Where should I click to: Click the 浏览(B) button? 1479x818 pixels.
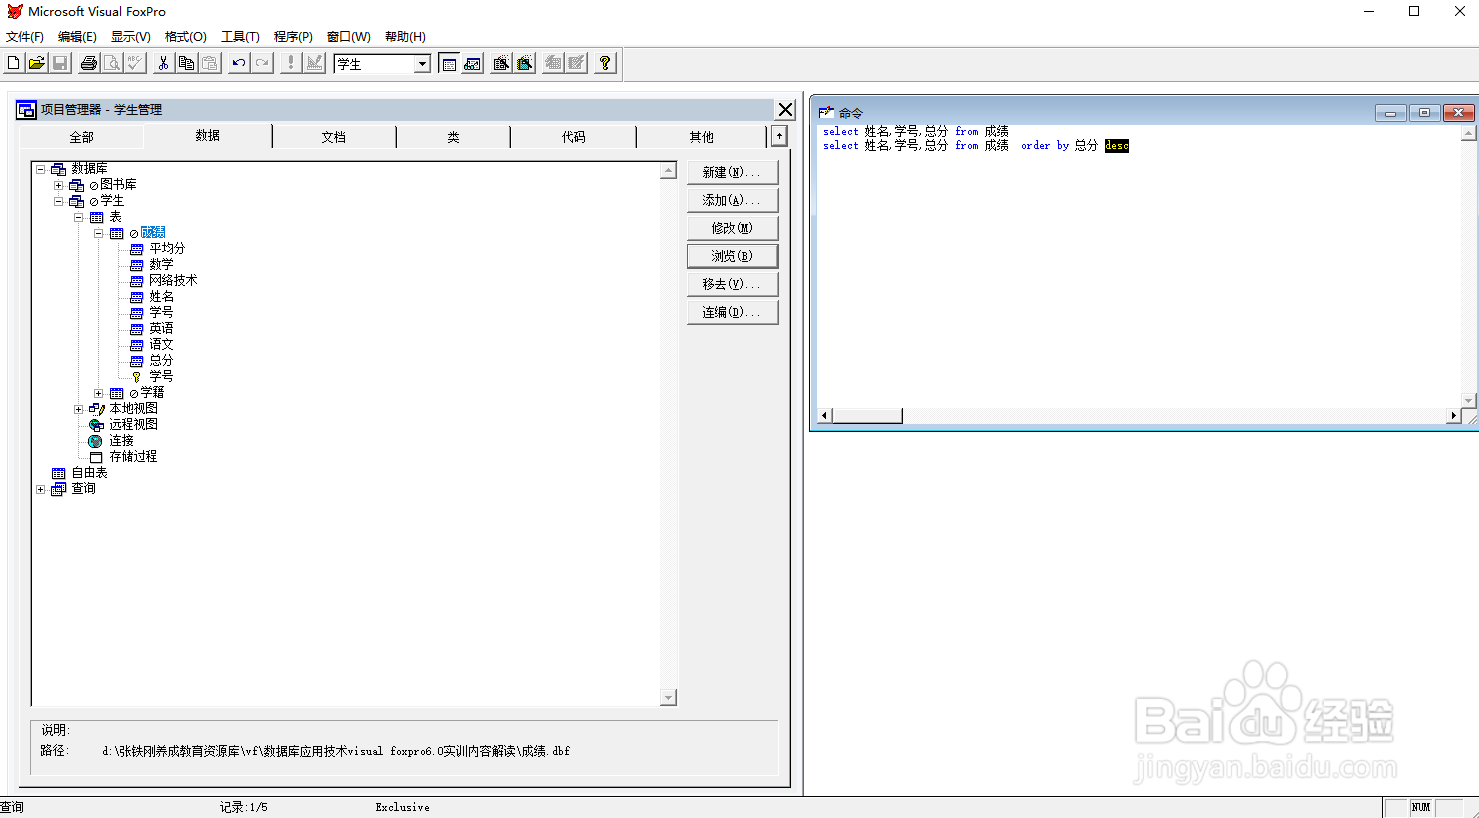[732, 256]
